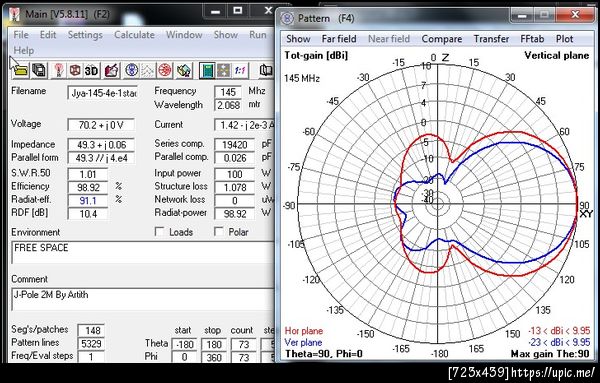Open the Run menu

(258, 35)
